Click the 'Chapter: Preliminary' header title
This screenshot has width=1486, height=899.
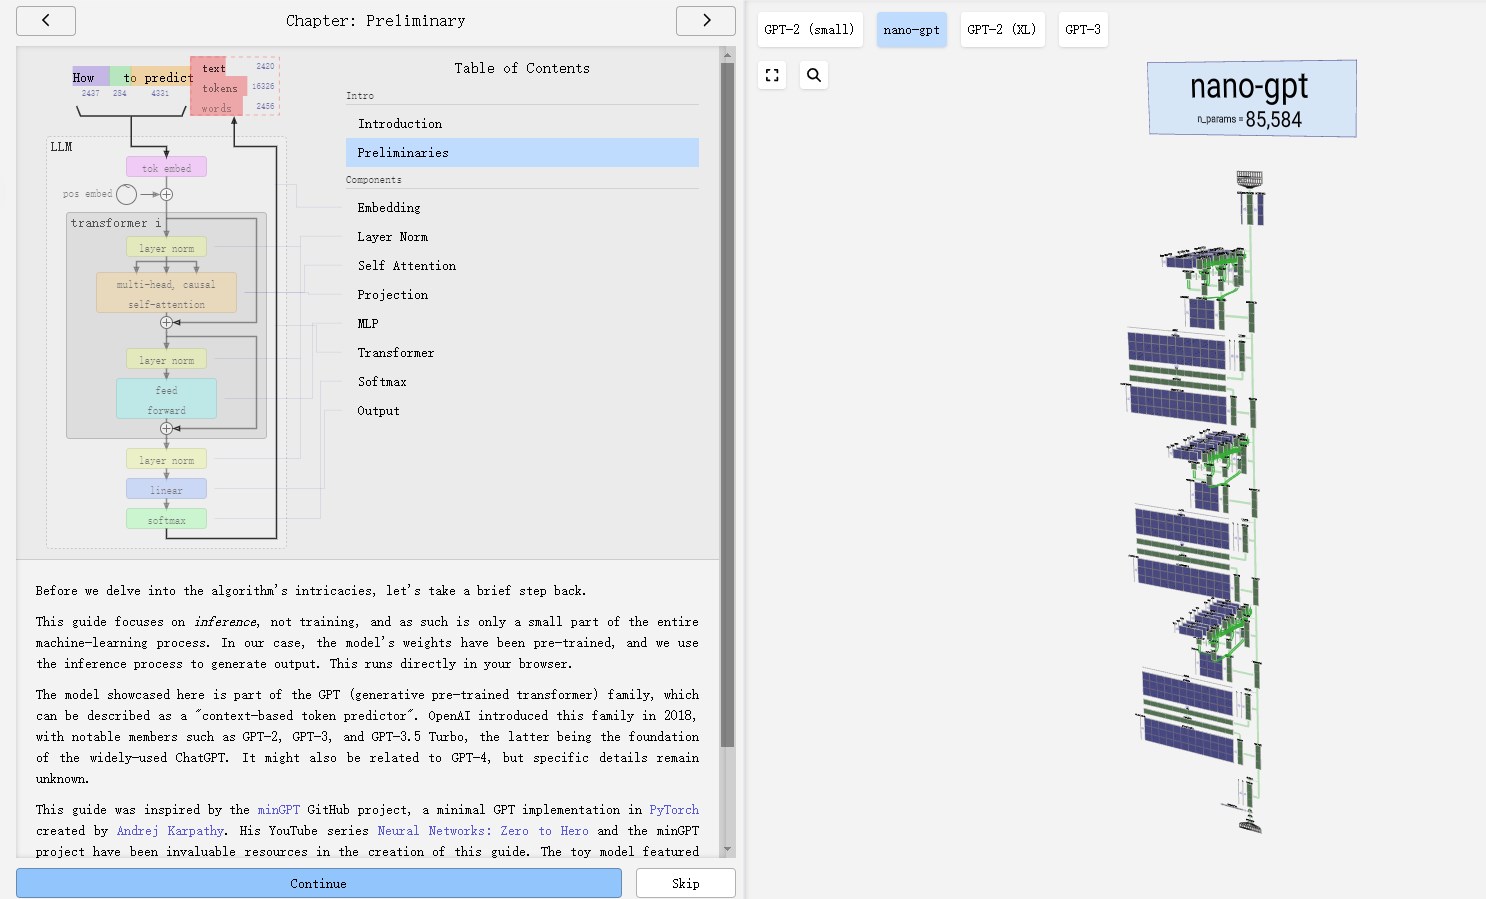(x=376, y=20)
